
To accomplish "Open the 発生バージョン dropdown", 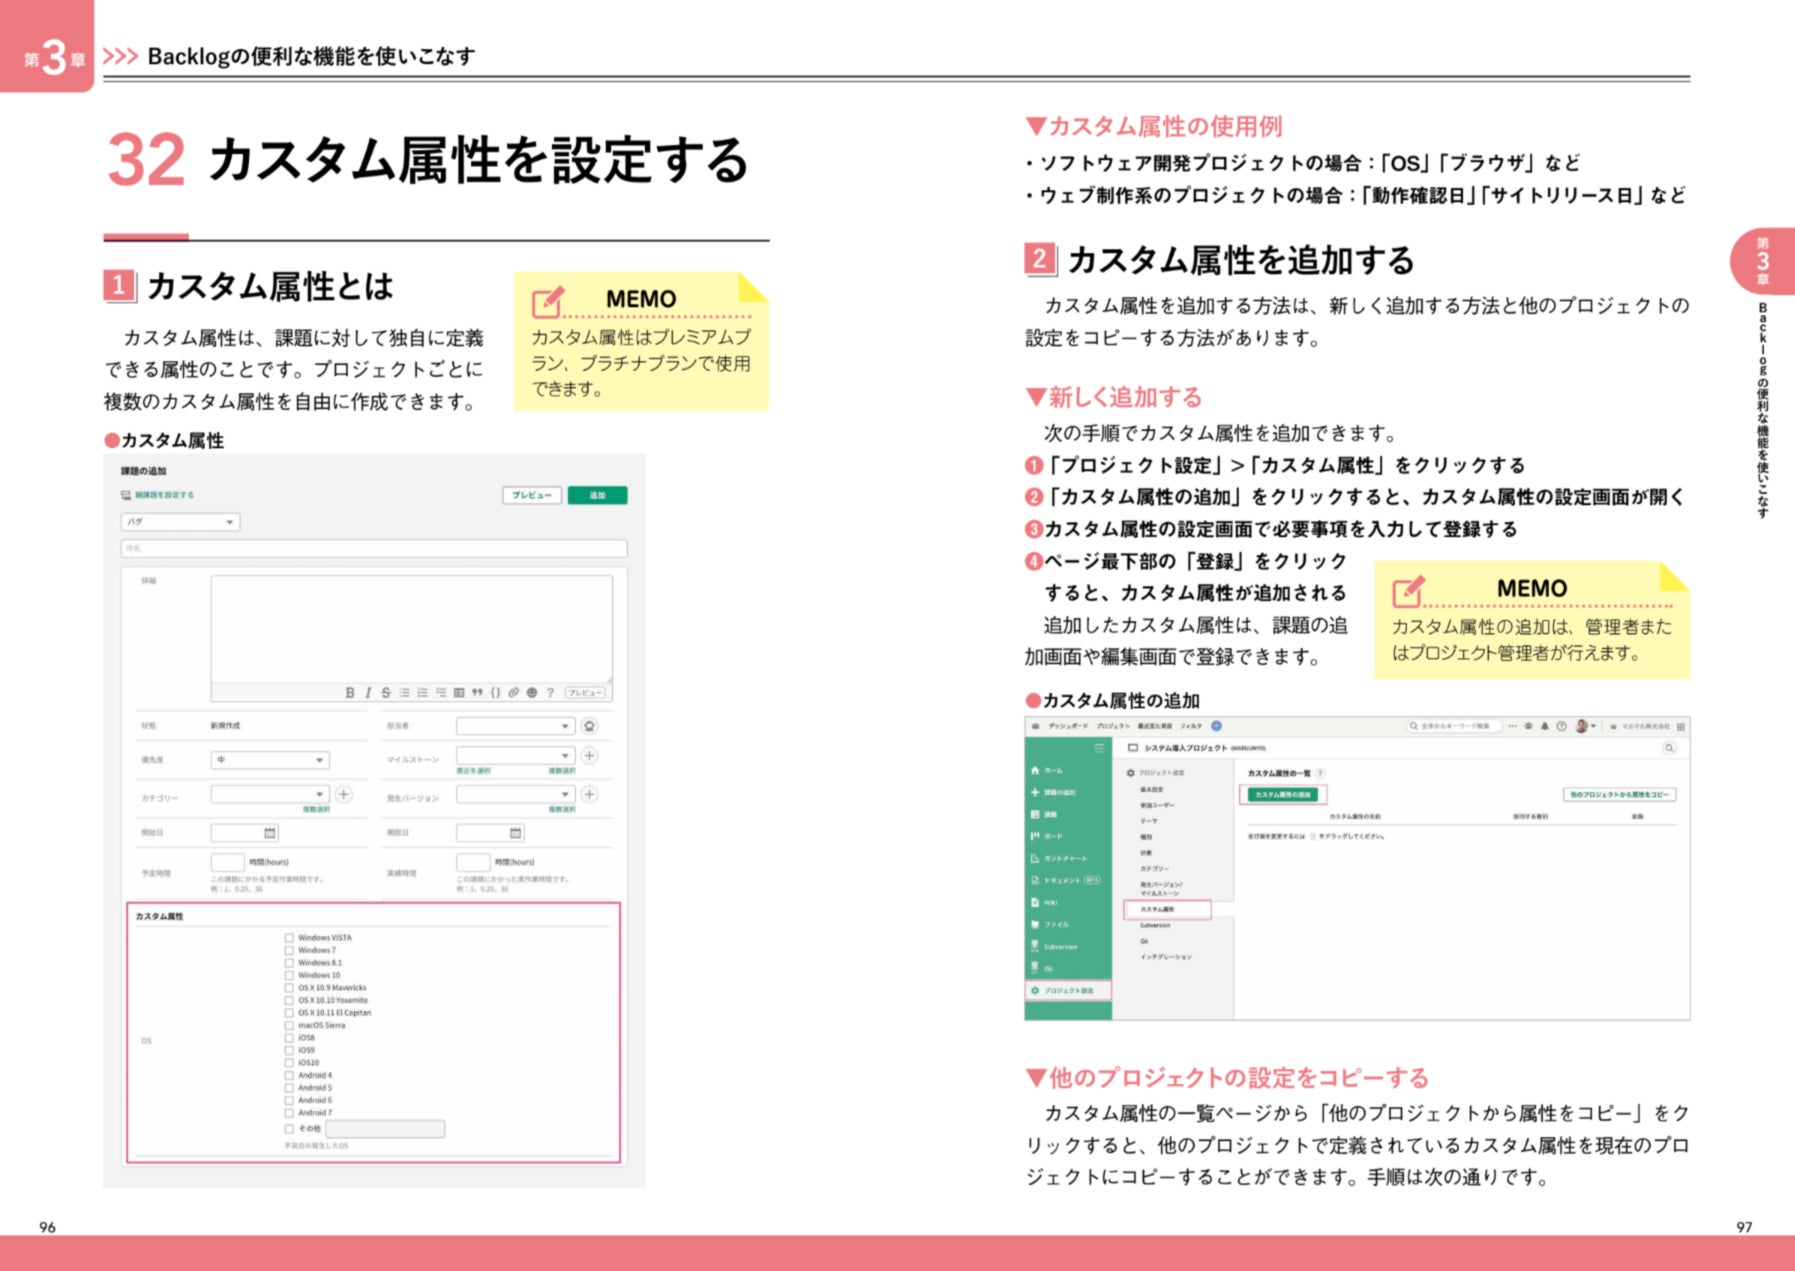I will [x=515, y=794].
